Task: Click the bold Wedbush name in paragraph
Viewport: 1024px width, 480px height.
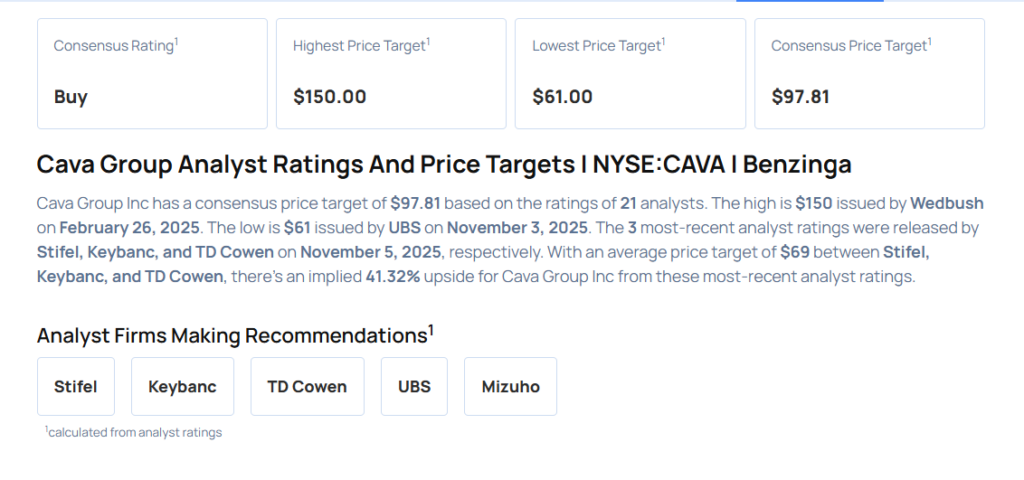Action: [946, 203]
